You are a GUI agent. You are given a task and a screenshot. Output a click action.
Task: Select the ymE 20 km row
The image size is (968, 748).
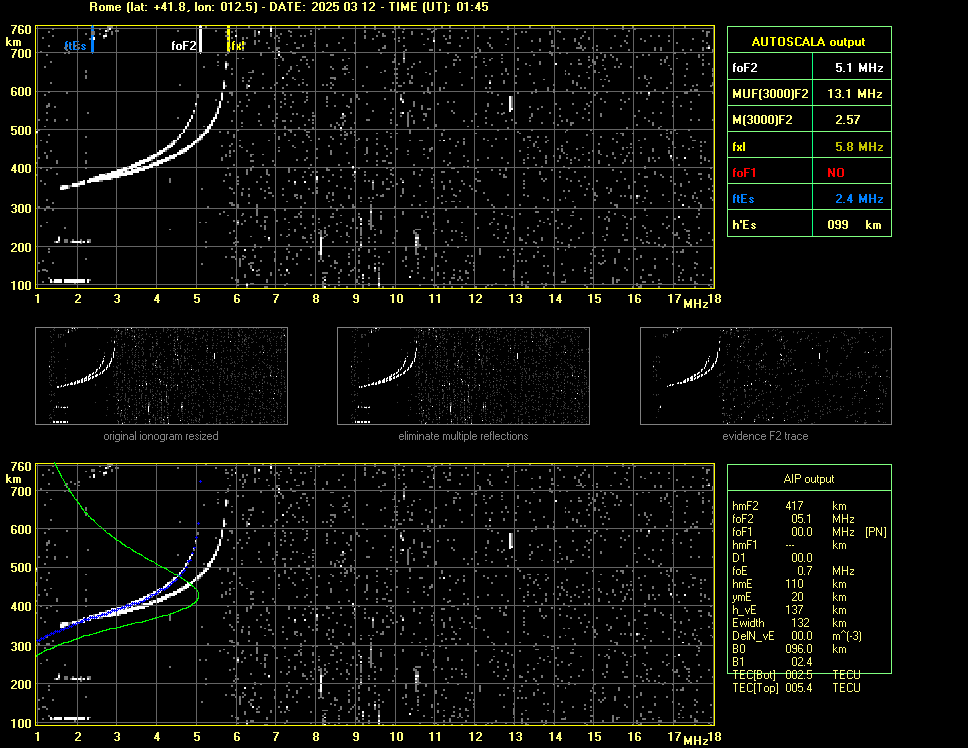[x=788, y=597]
